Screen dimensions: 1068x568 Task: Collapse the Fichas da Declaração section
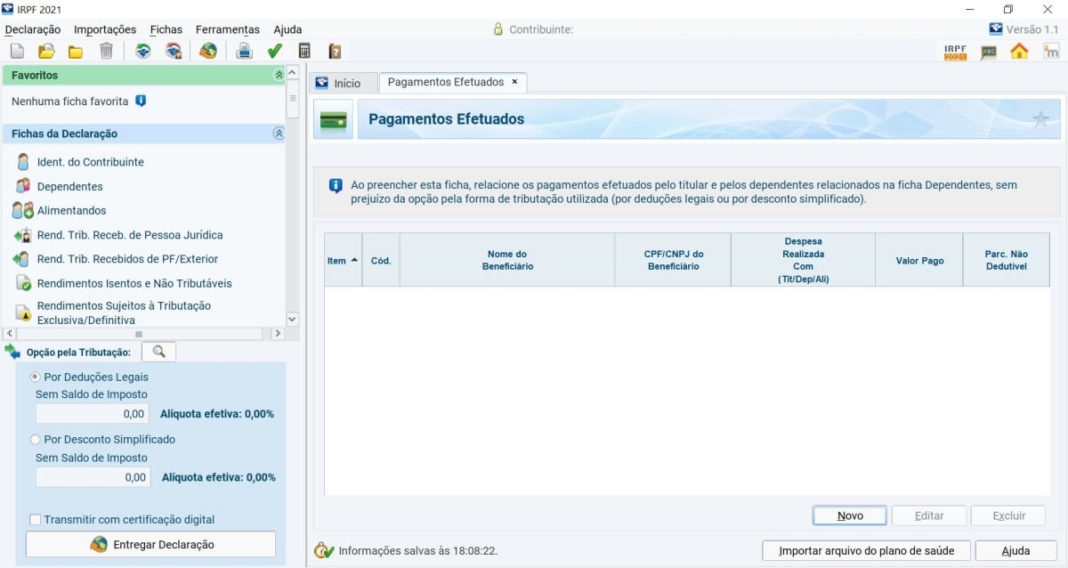(279, 133)
